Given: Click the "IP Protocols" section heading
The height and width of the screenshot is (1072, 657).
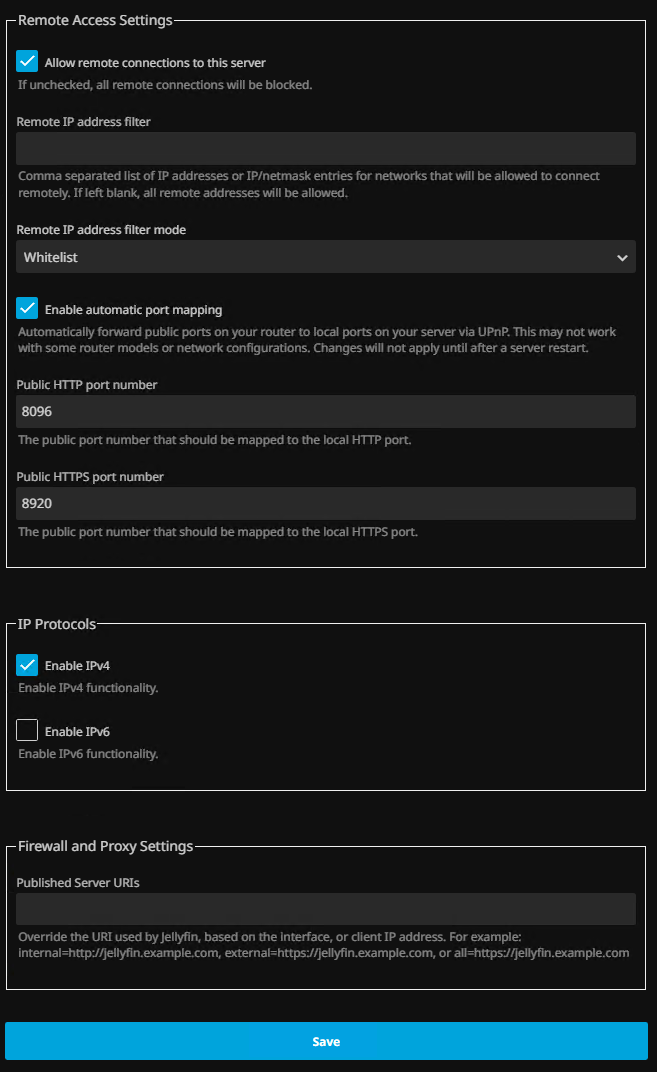Looking at the screenshot, I should tap(57, 624).
